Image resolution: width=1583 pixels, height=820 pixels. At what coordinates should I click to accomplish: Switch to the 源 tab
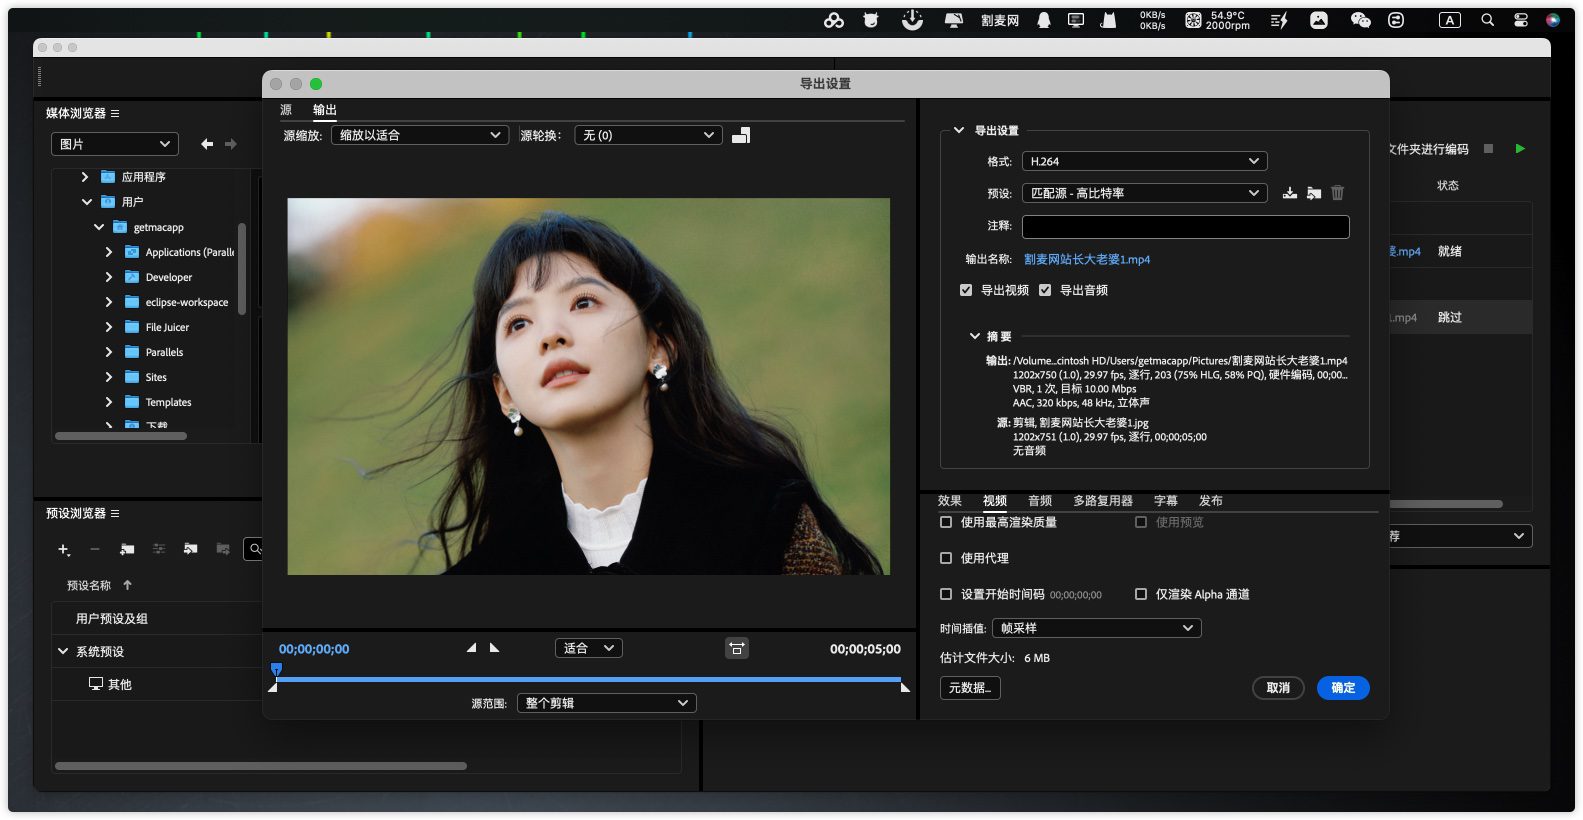pyautogui.click(x=286, y=110)
